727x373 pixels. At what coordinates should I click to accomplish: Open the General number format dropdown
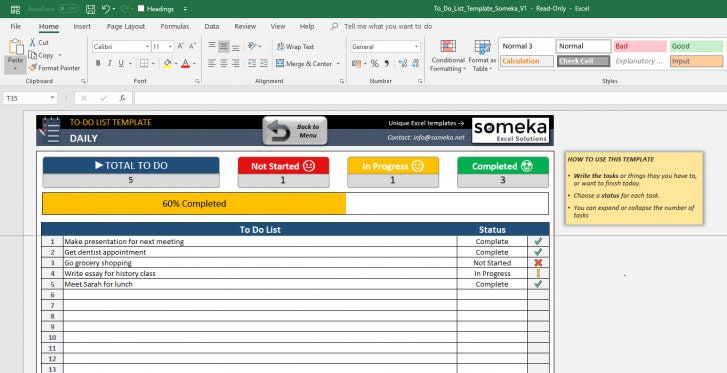click(416, 47)
